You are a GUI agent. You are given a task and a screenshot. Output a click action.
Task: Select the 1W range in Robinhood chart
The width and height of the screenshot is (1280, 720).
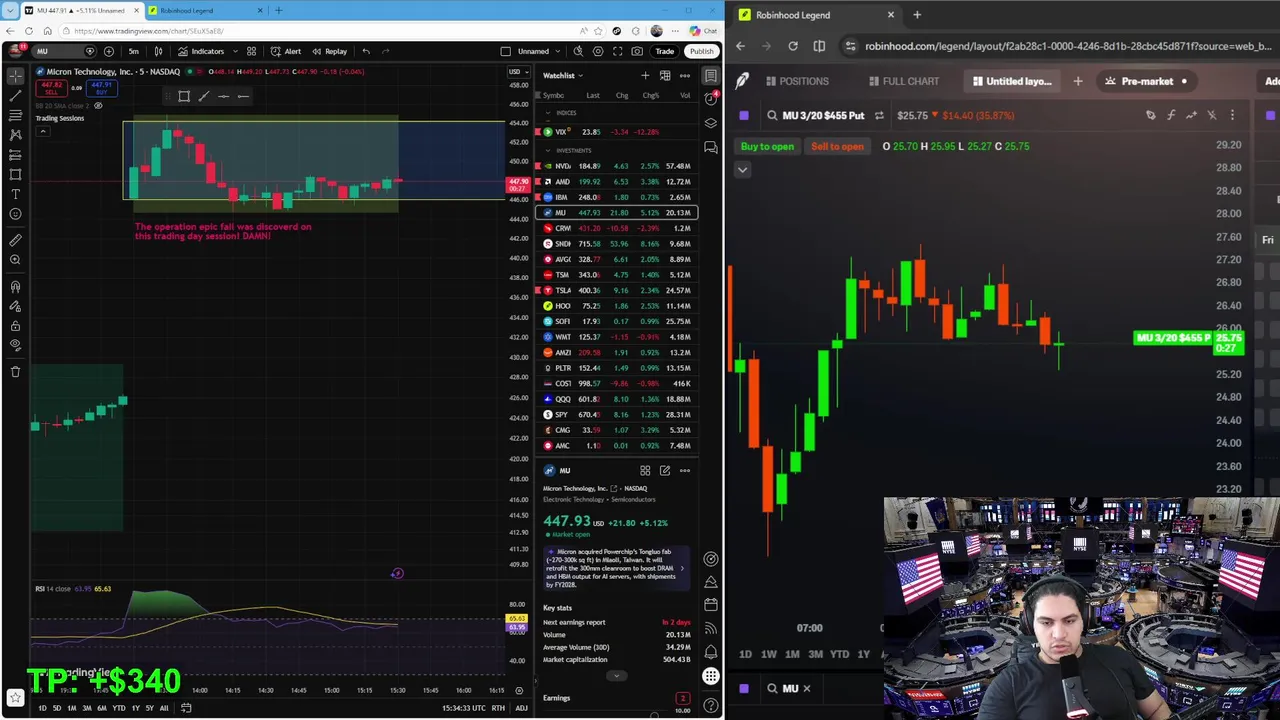tap(769, 654)
